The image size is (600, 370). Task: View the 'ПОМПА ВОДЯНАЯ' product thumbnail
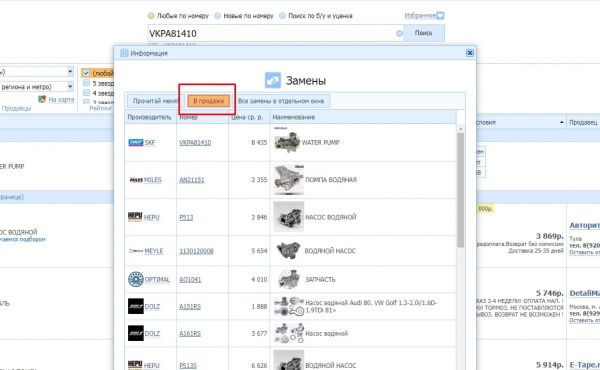[x=289, y=180]
